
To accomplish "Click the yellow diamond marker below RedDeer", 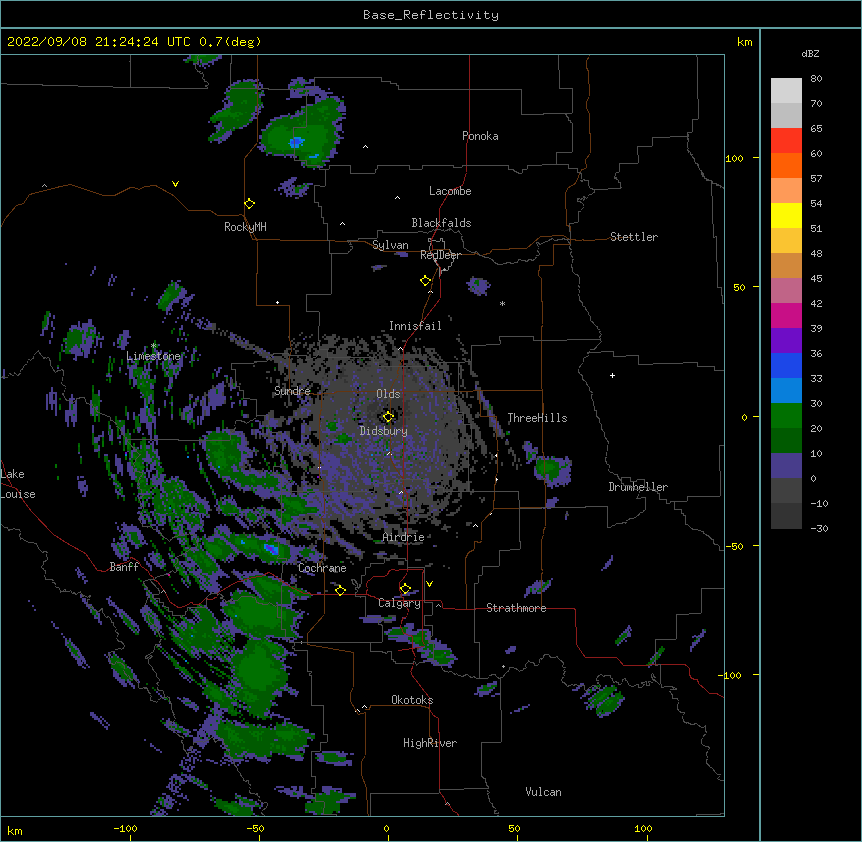I will 426,281.
